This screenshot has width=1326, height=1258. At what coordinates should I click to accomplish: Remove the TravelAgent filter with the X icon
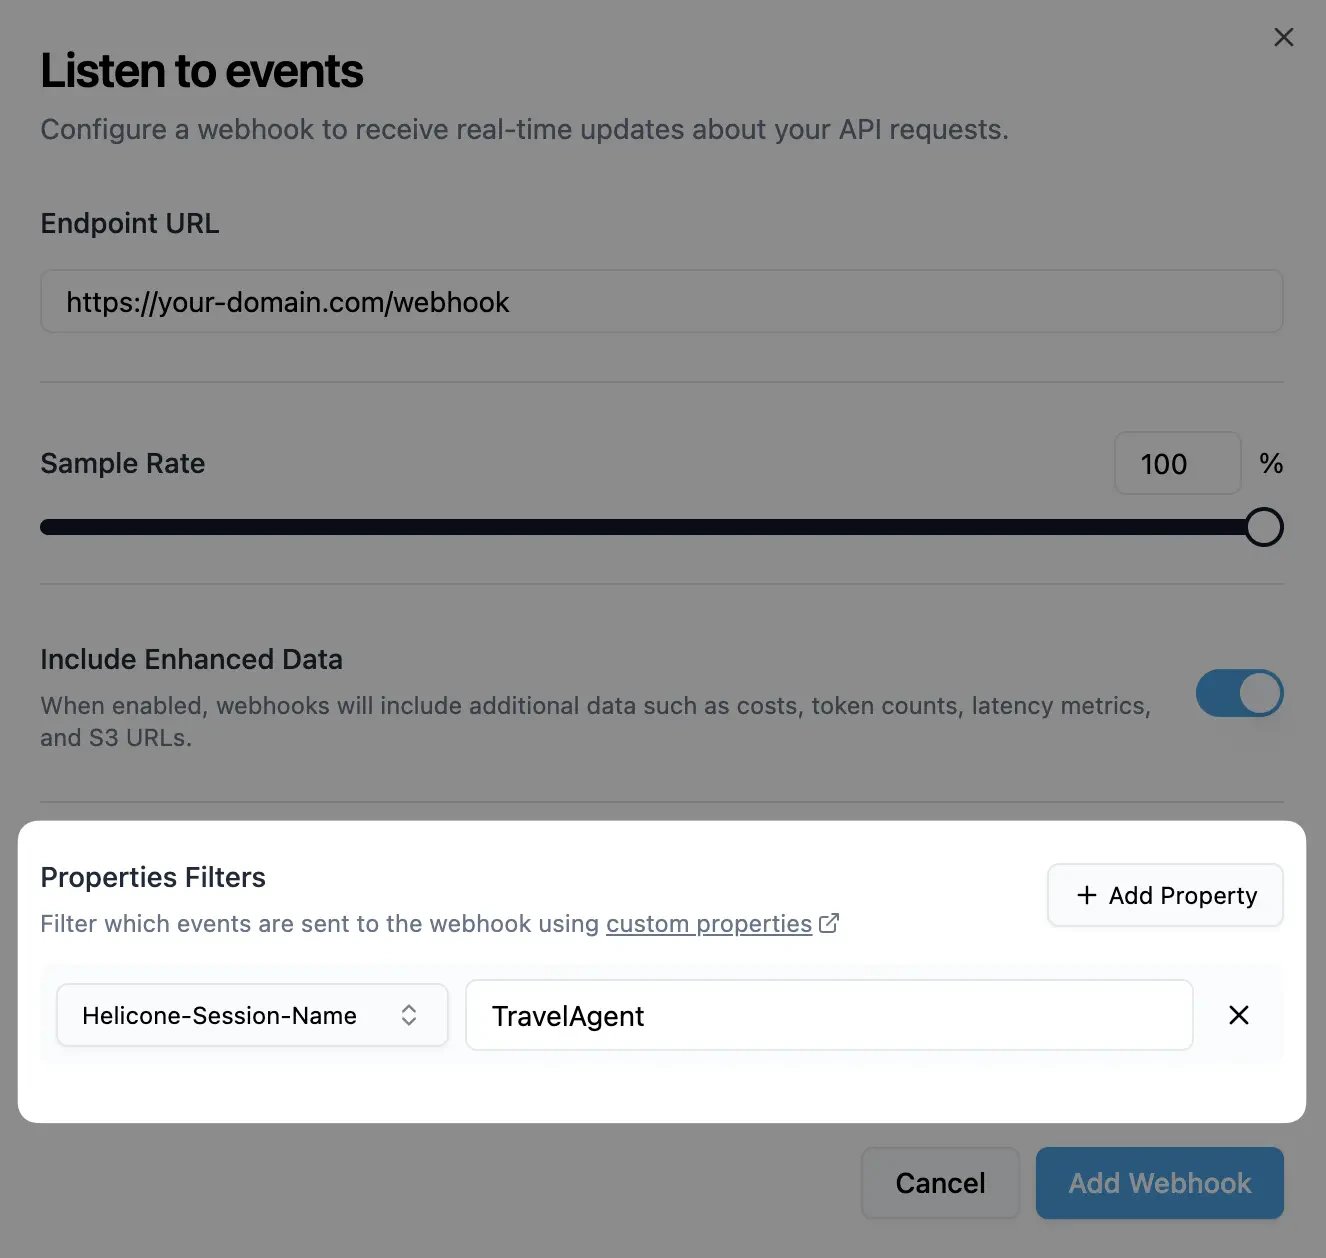click(x=1238, y=1015)
